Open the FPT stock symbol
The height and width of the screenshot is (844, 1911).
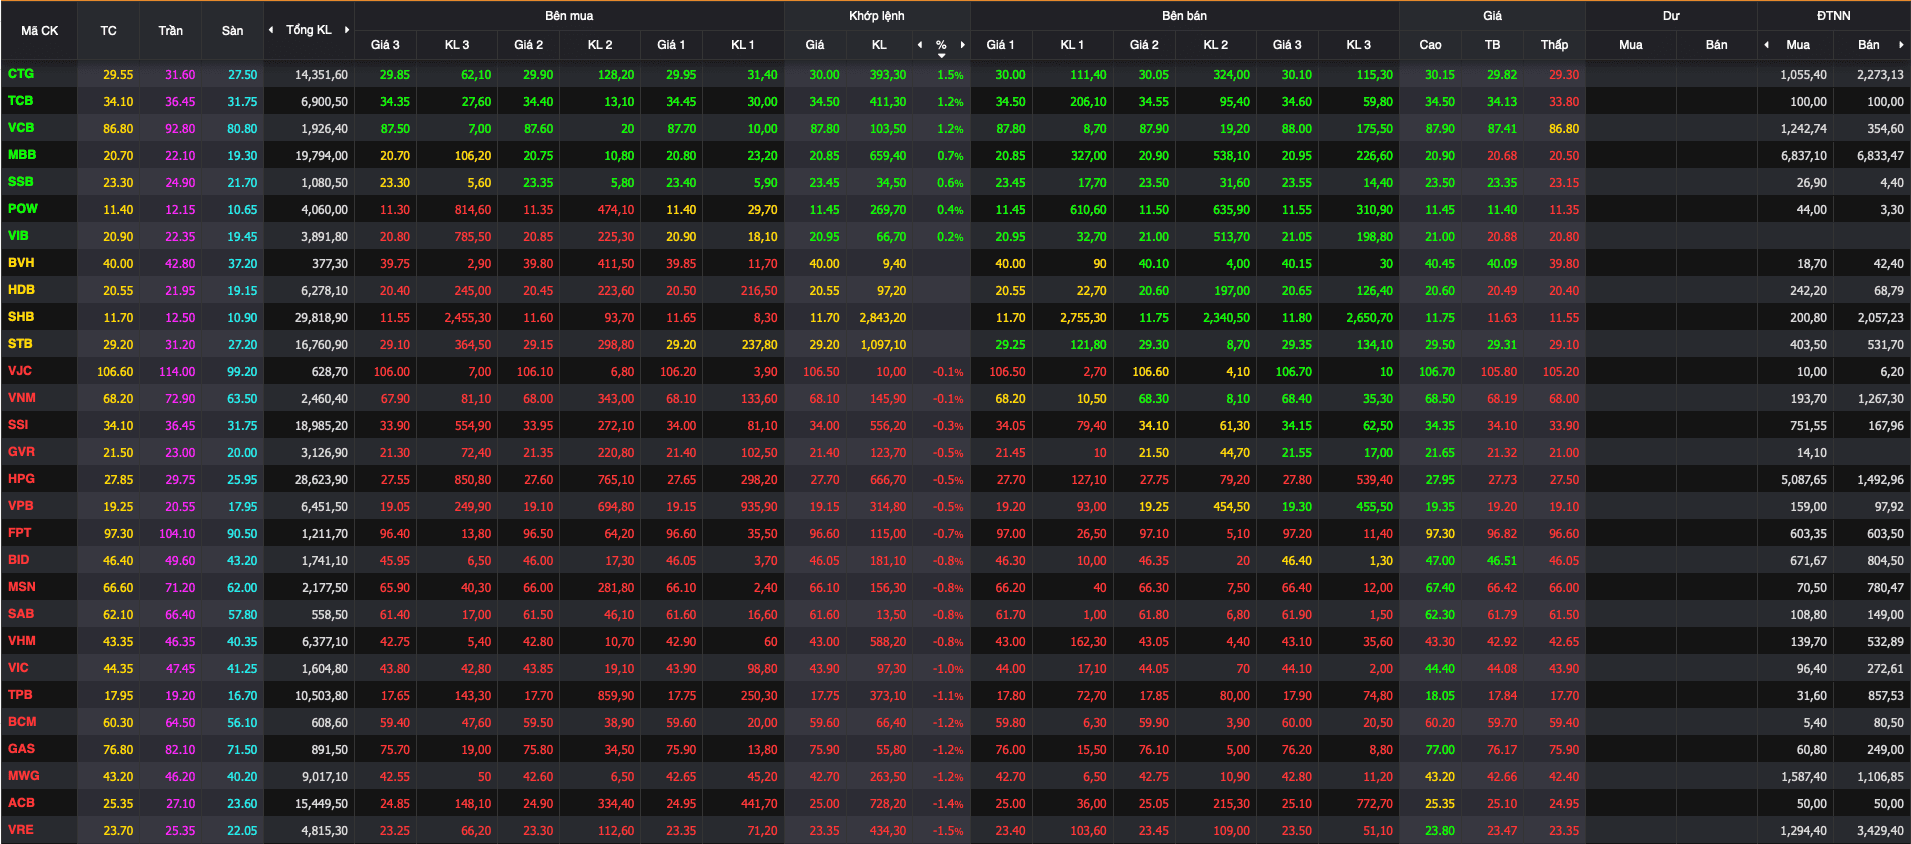click(20, 533)
